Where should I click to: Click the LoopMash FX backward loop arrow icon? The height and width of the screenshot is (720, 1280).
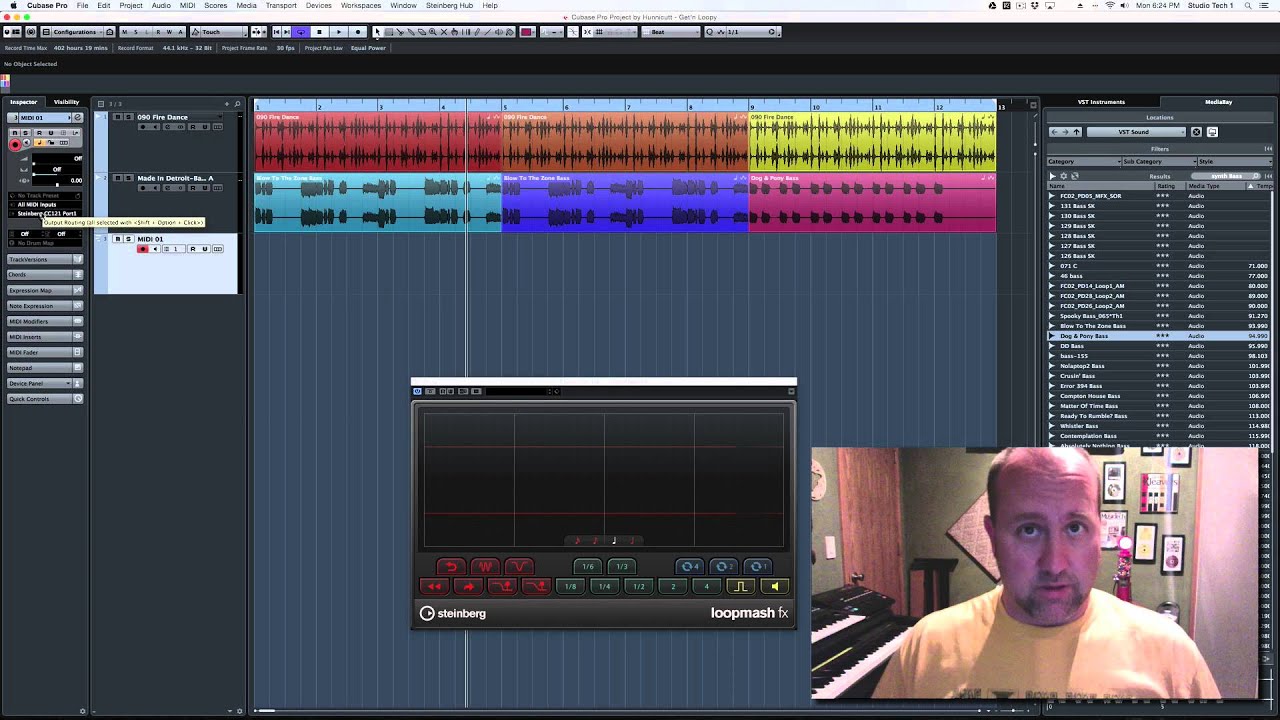pos(451,566)
